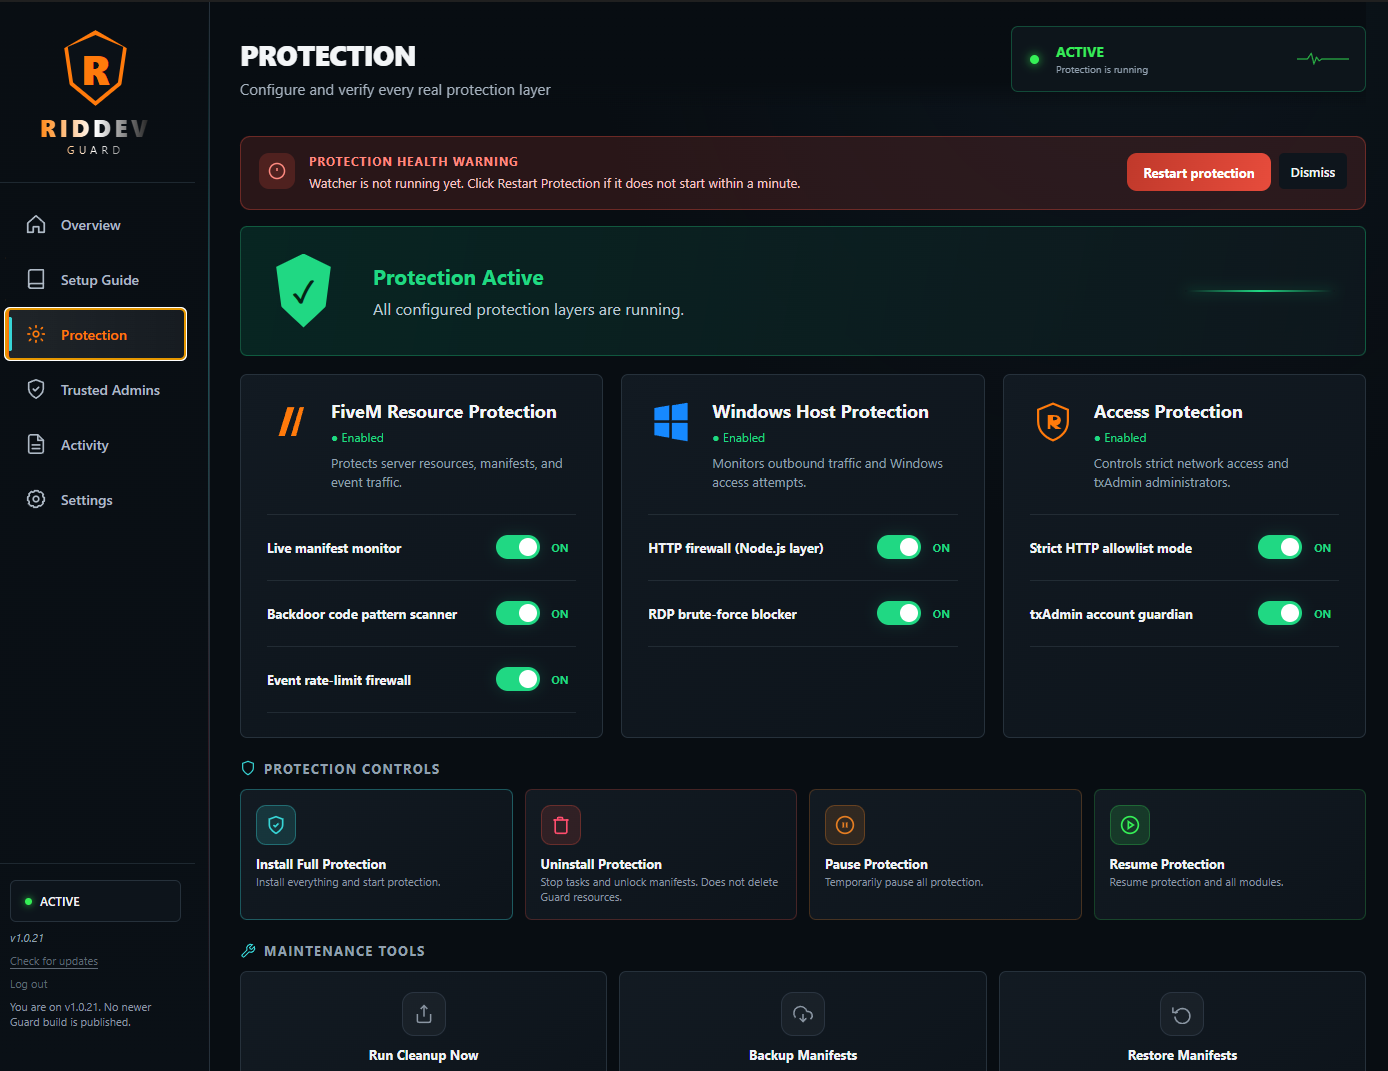
Task: Click the Settings gear icon
Action: click(36, 500)
